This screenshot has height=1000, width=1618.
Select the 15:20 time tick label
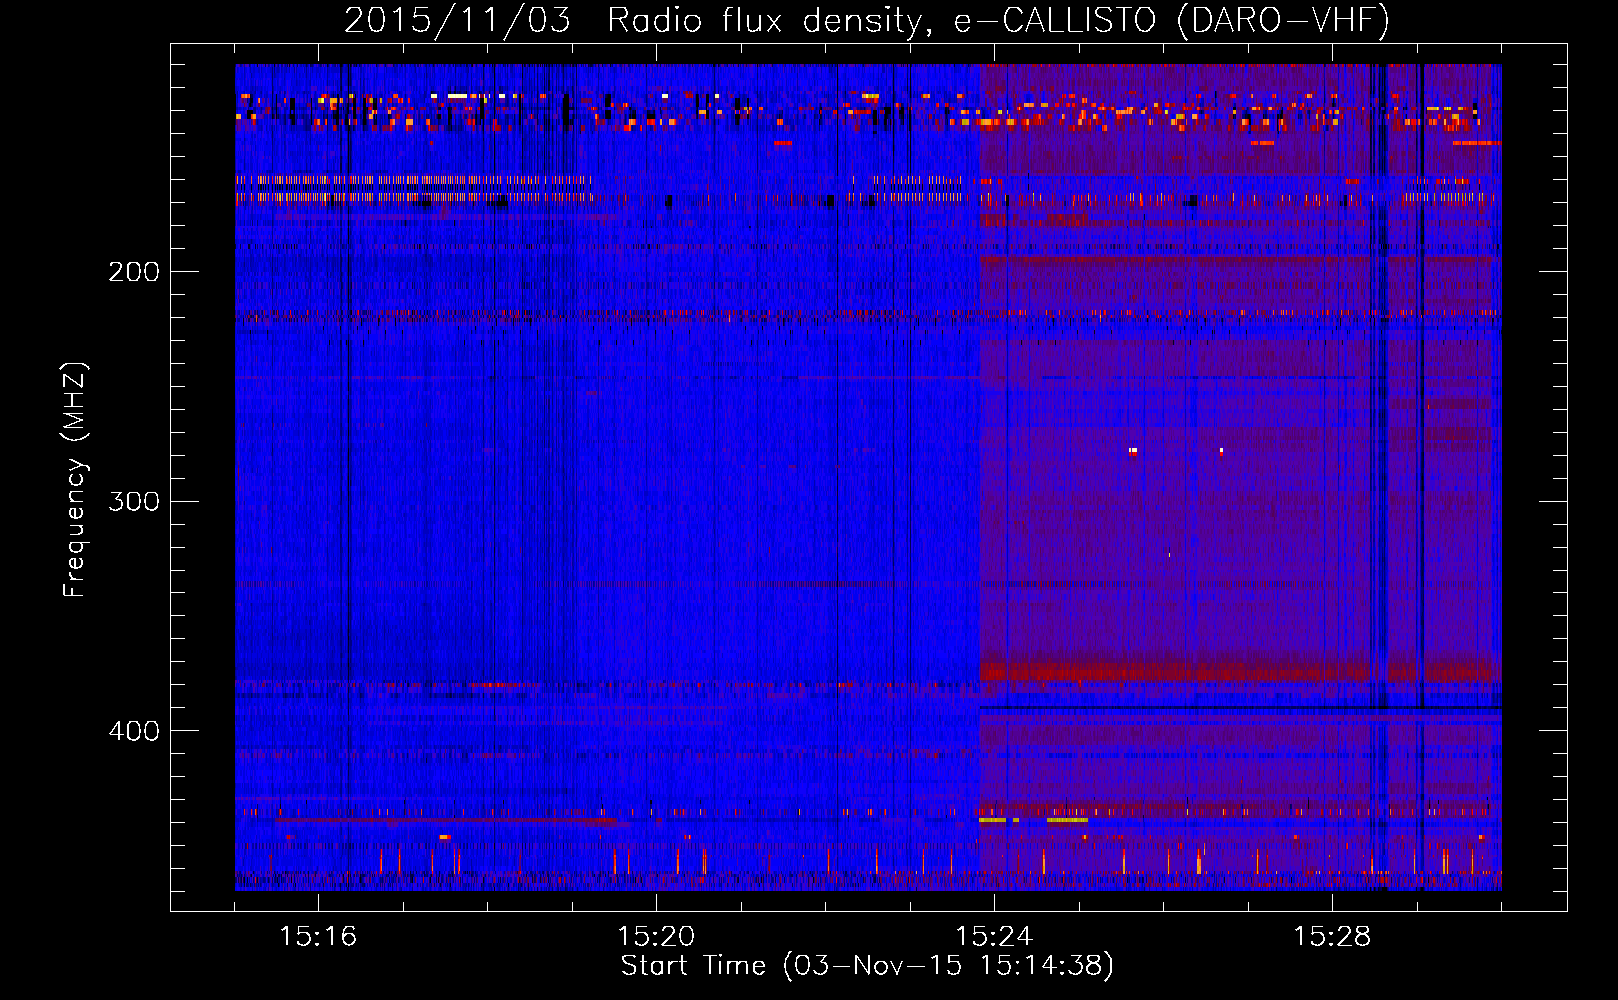tap(656, 937)
